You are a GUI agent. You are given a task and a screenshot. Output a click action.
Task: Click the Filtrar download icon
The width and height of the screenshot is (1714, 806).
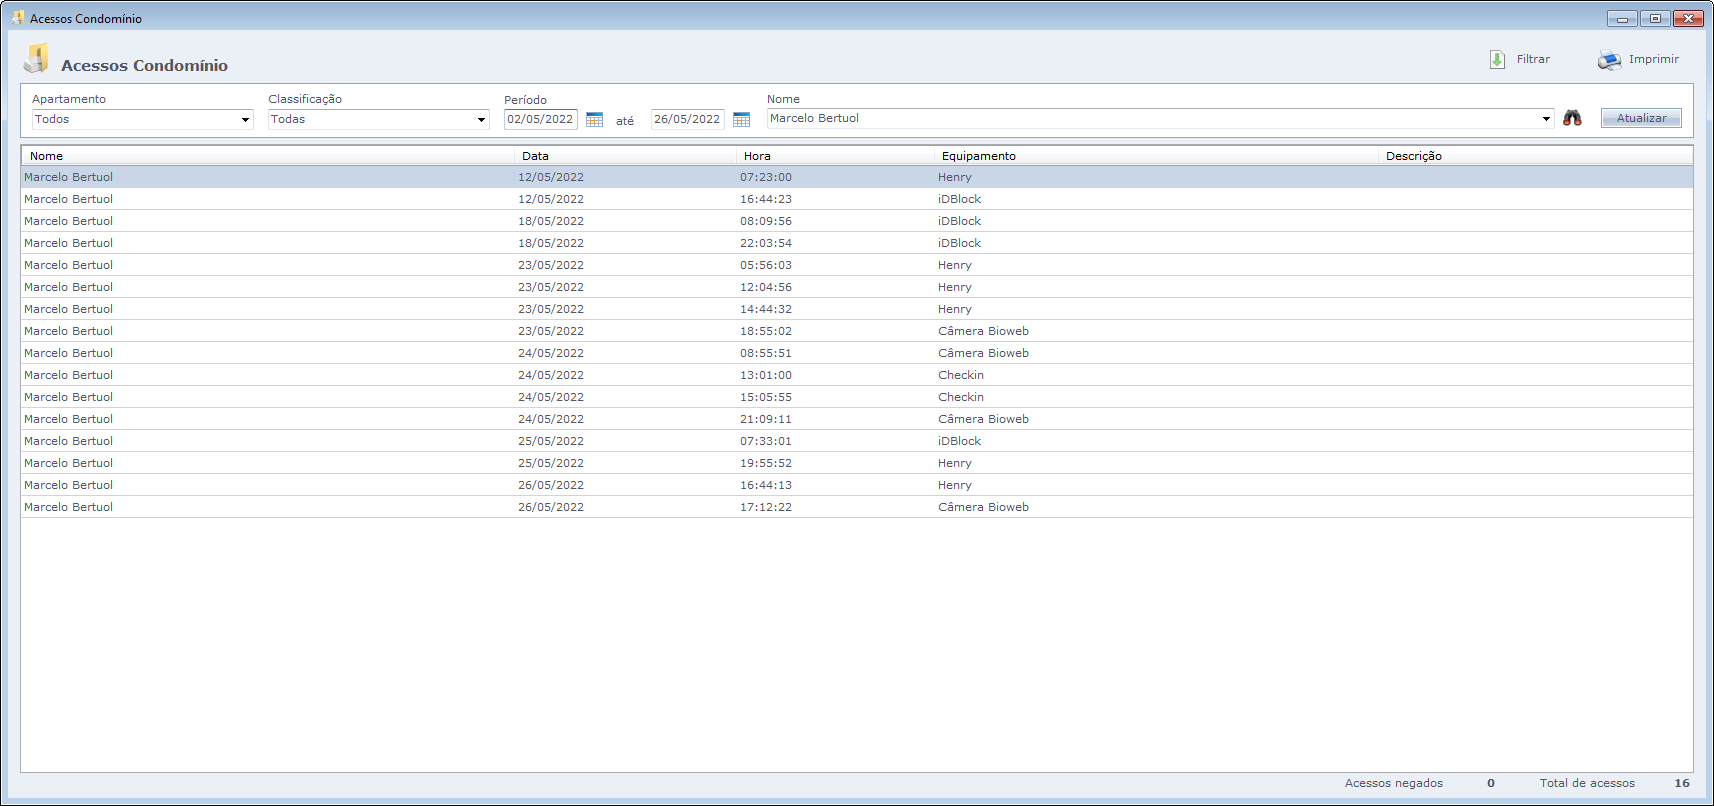pyautogui.click(x=1497, y=60)
